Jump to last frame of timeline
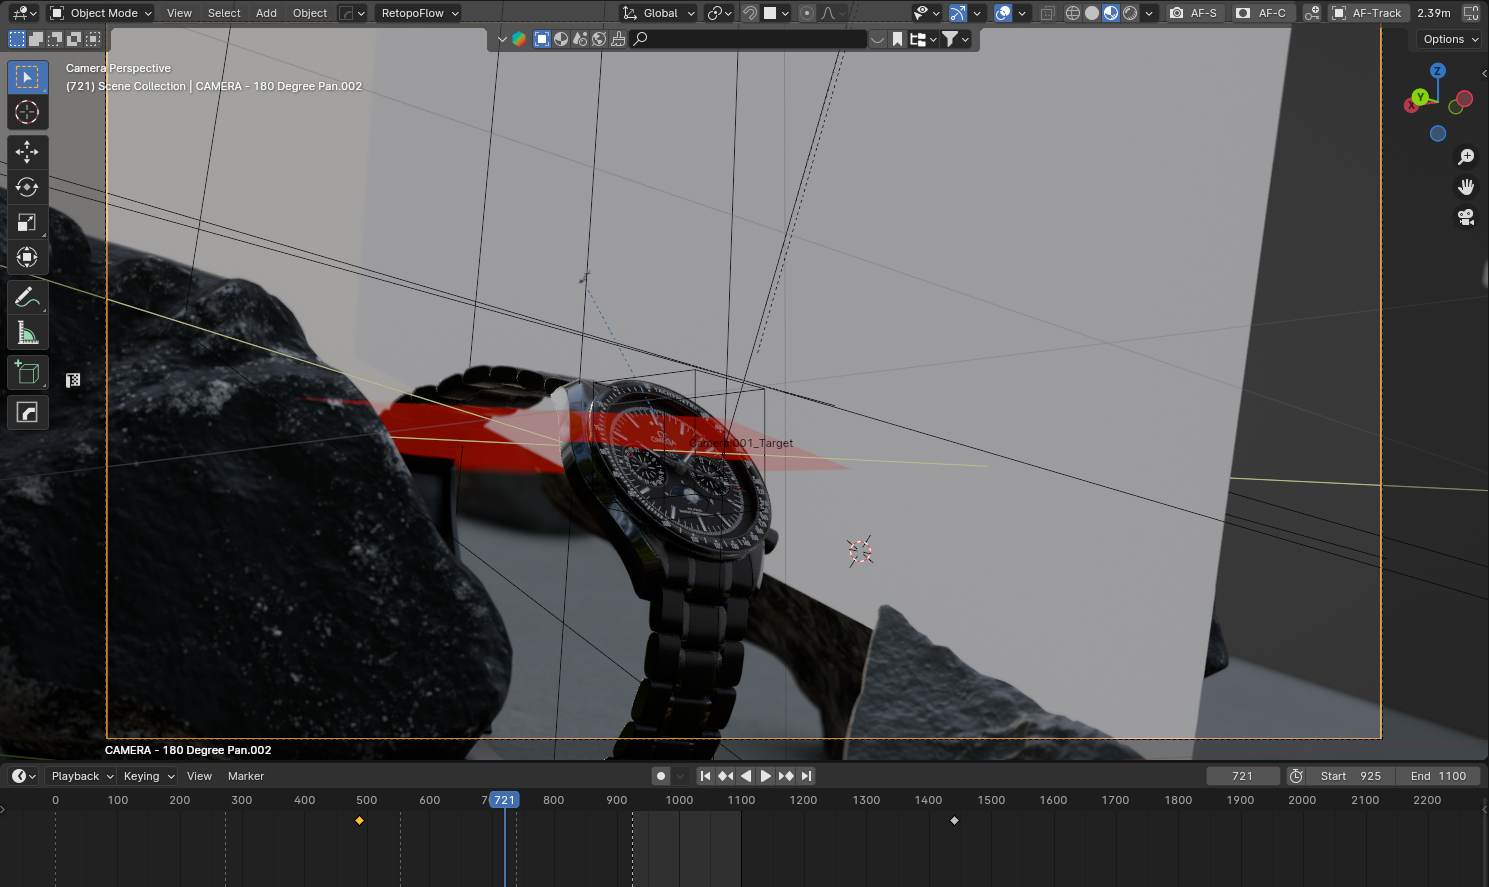1489x887 pixels. (806, 776)
